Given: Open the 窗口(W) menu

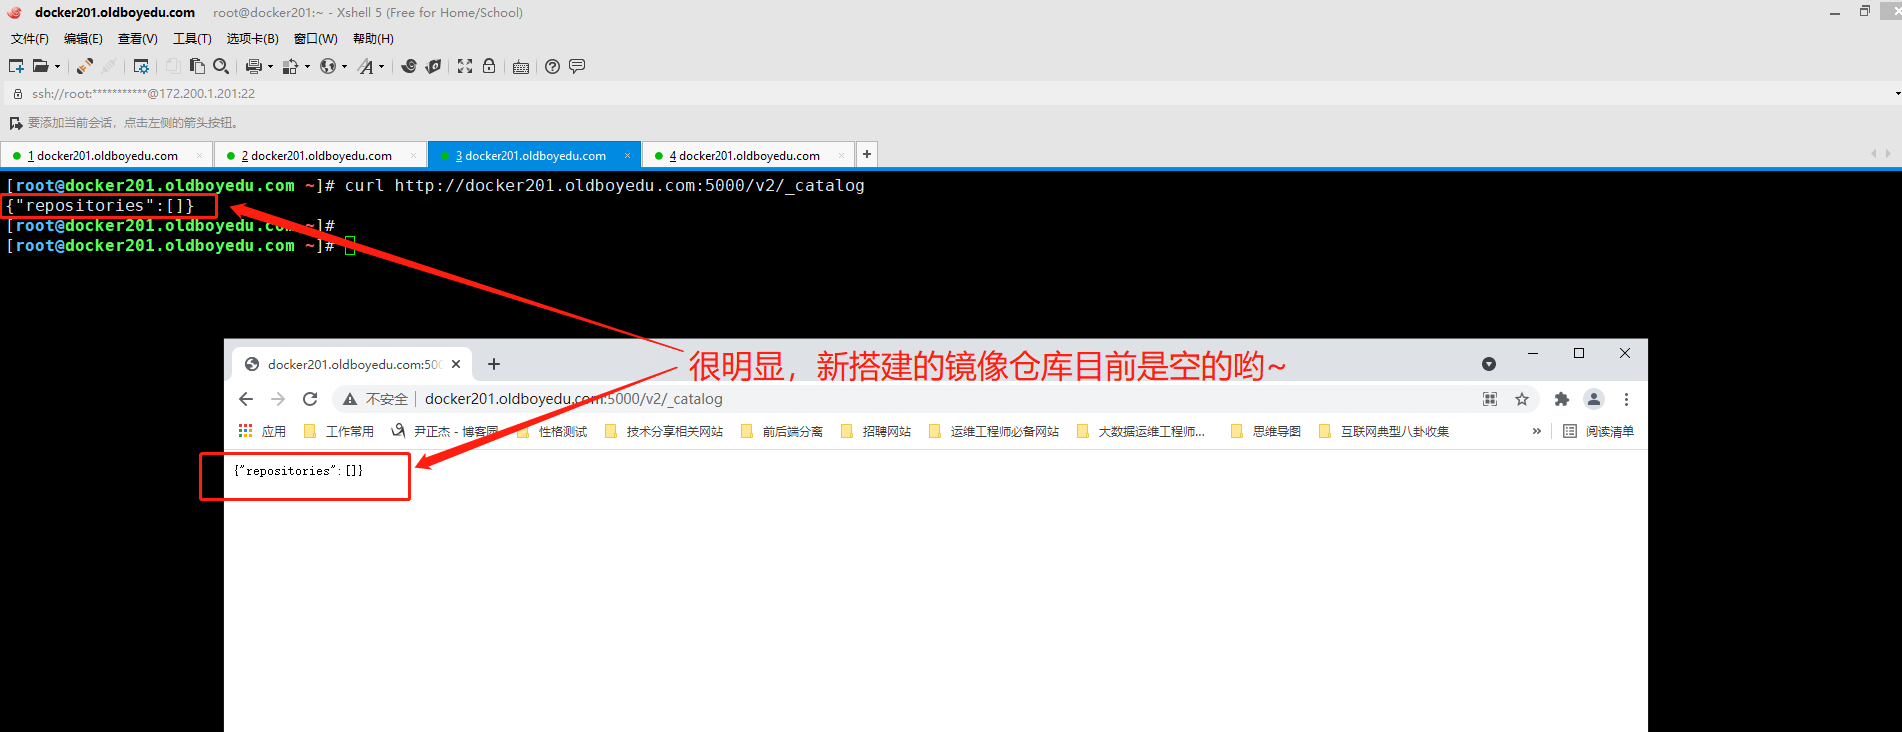Looking at the screenshot, I should 316,39.
